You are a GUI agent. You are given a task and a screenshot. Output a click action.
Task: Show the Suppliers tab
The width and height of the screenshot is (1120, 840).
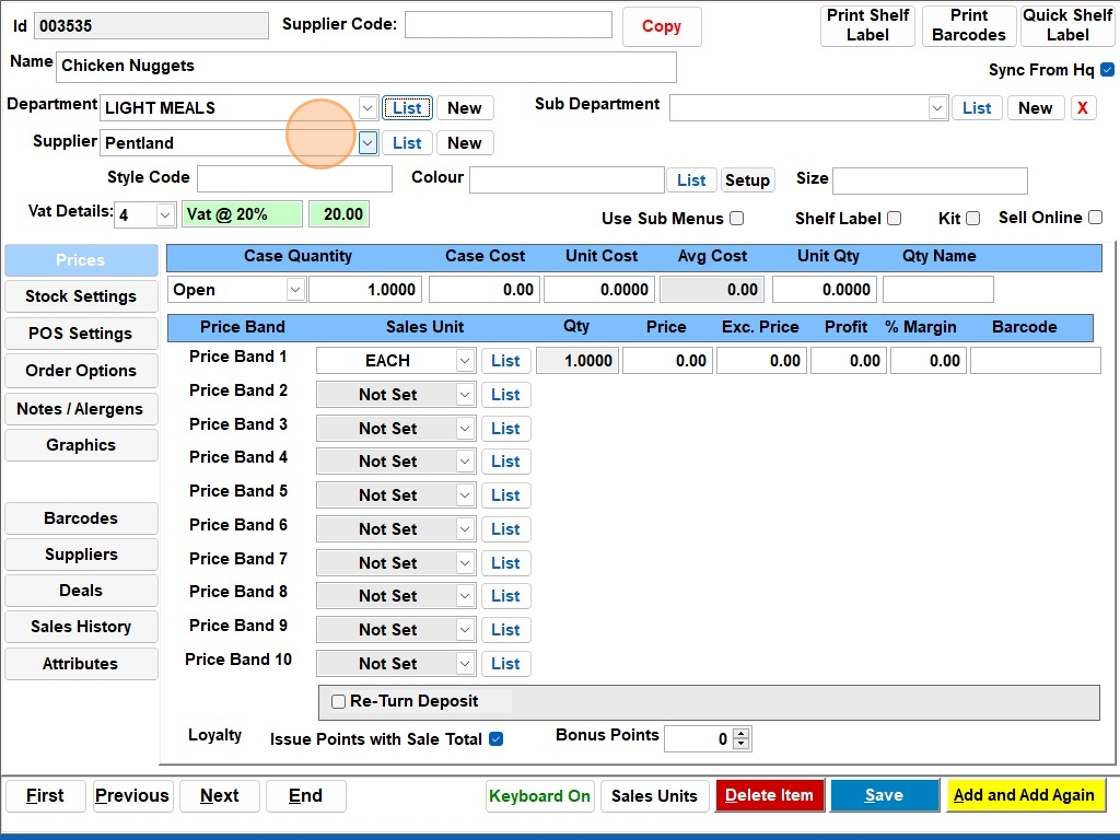pyautogui.click(x=81, y=554)
